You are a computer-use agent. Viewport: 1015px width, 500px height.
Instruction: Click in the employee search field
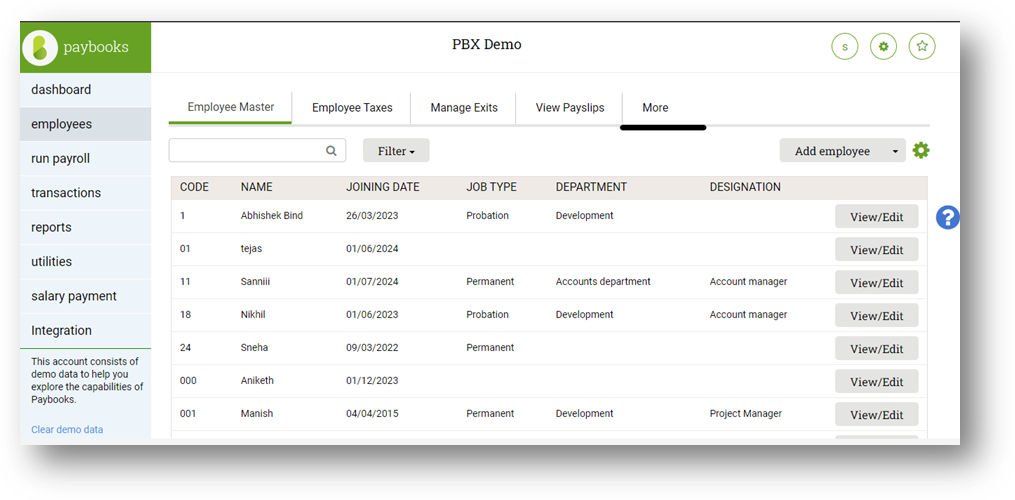click(257, 150)
